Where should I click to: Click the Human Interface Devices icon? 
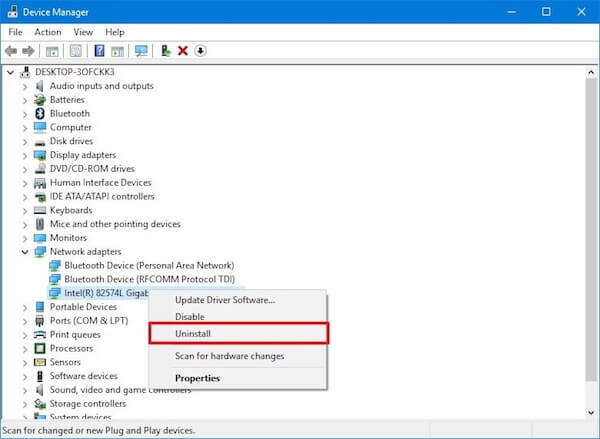point(40,183)
